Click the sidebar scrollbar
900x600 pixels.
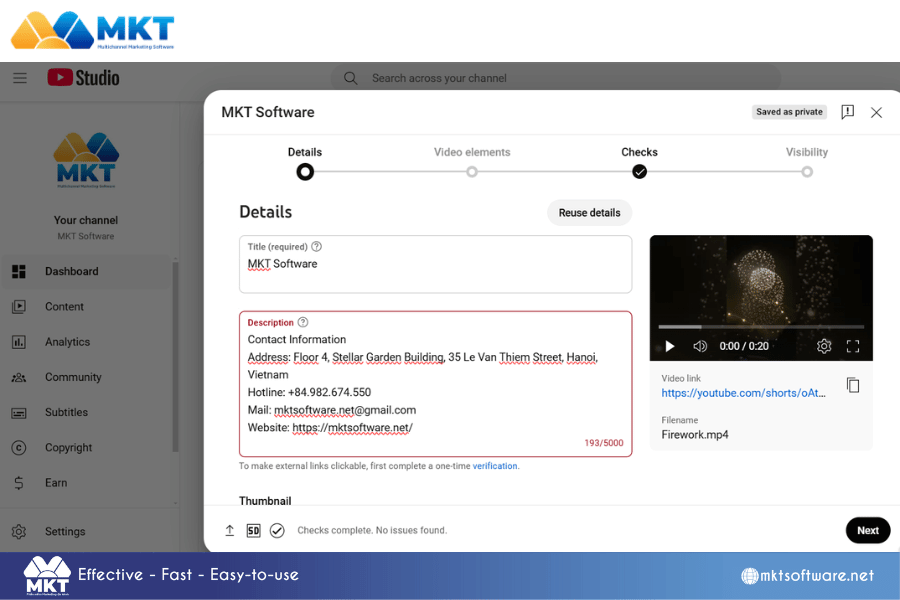click(x=175, y=356)
